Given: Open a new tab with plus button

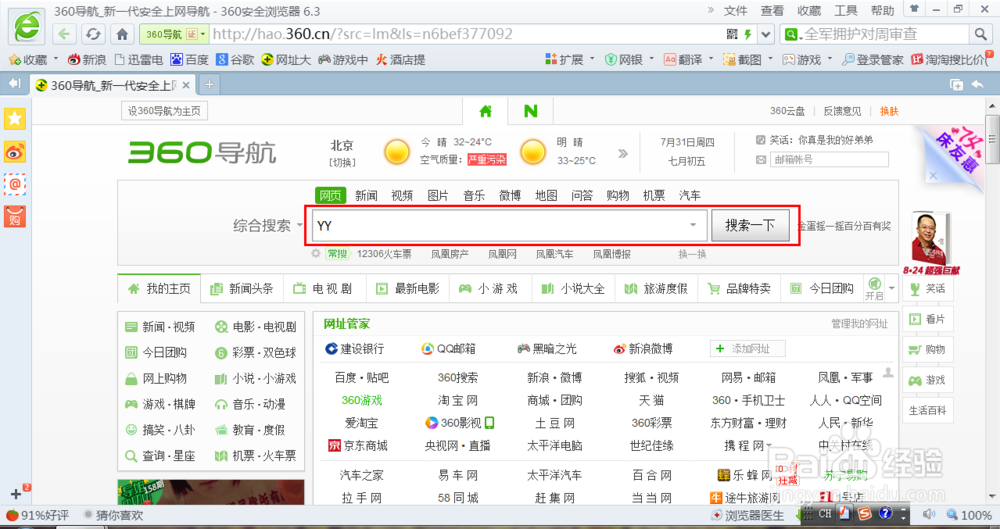Looking at the screenshot, I should pos(209,84).
